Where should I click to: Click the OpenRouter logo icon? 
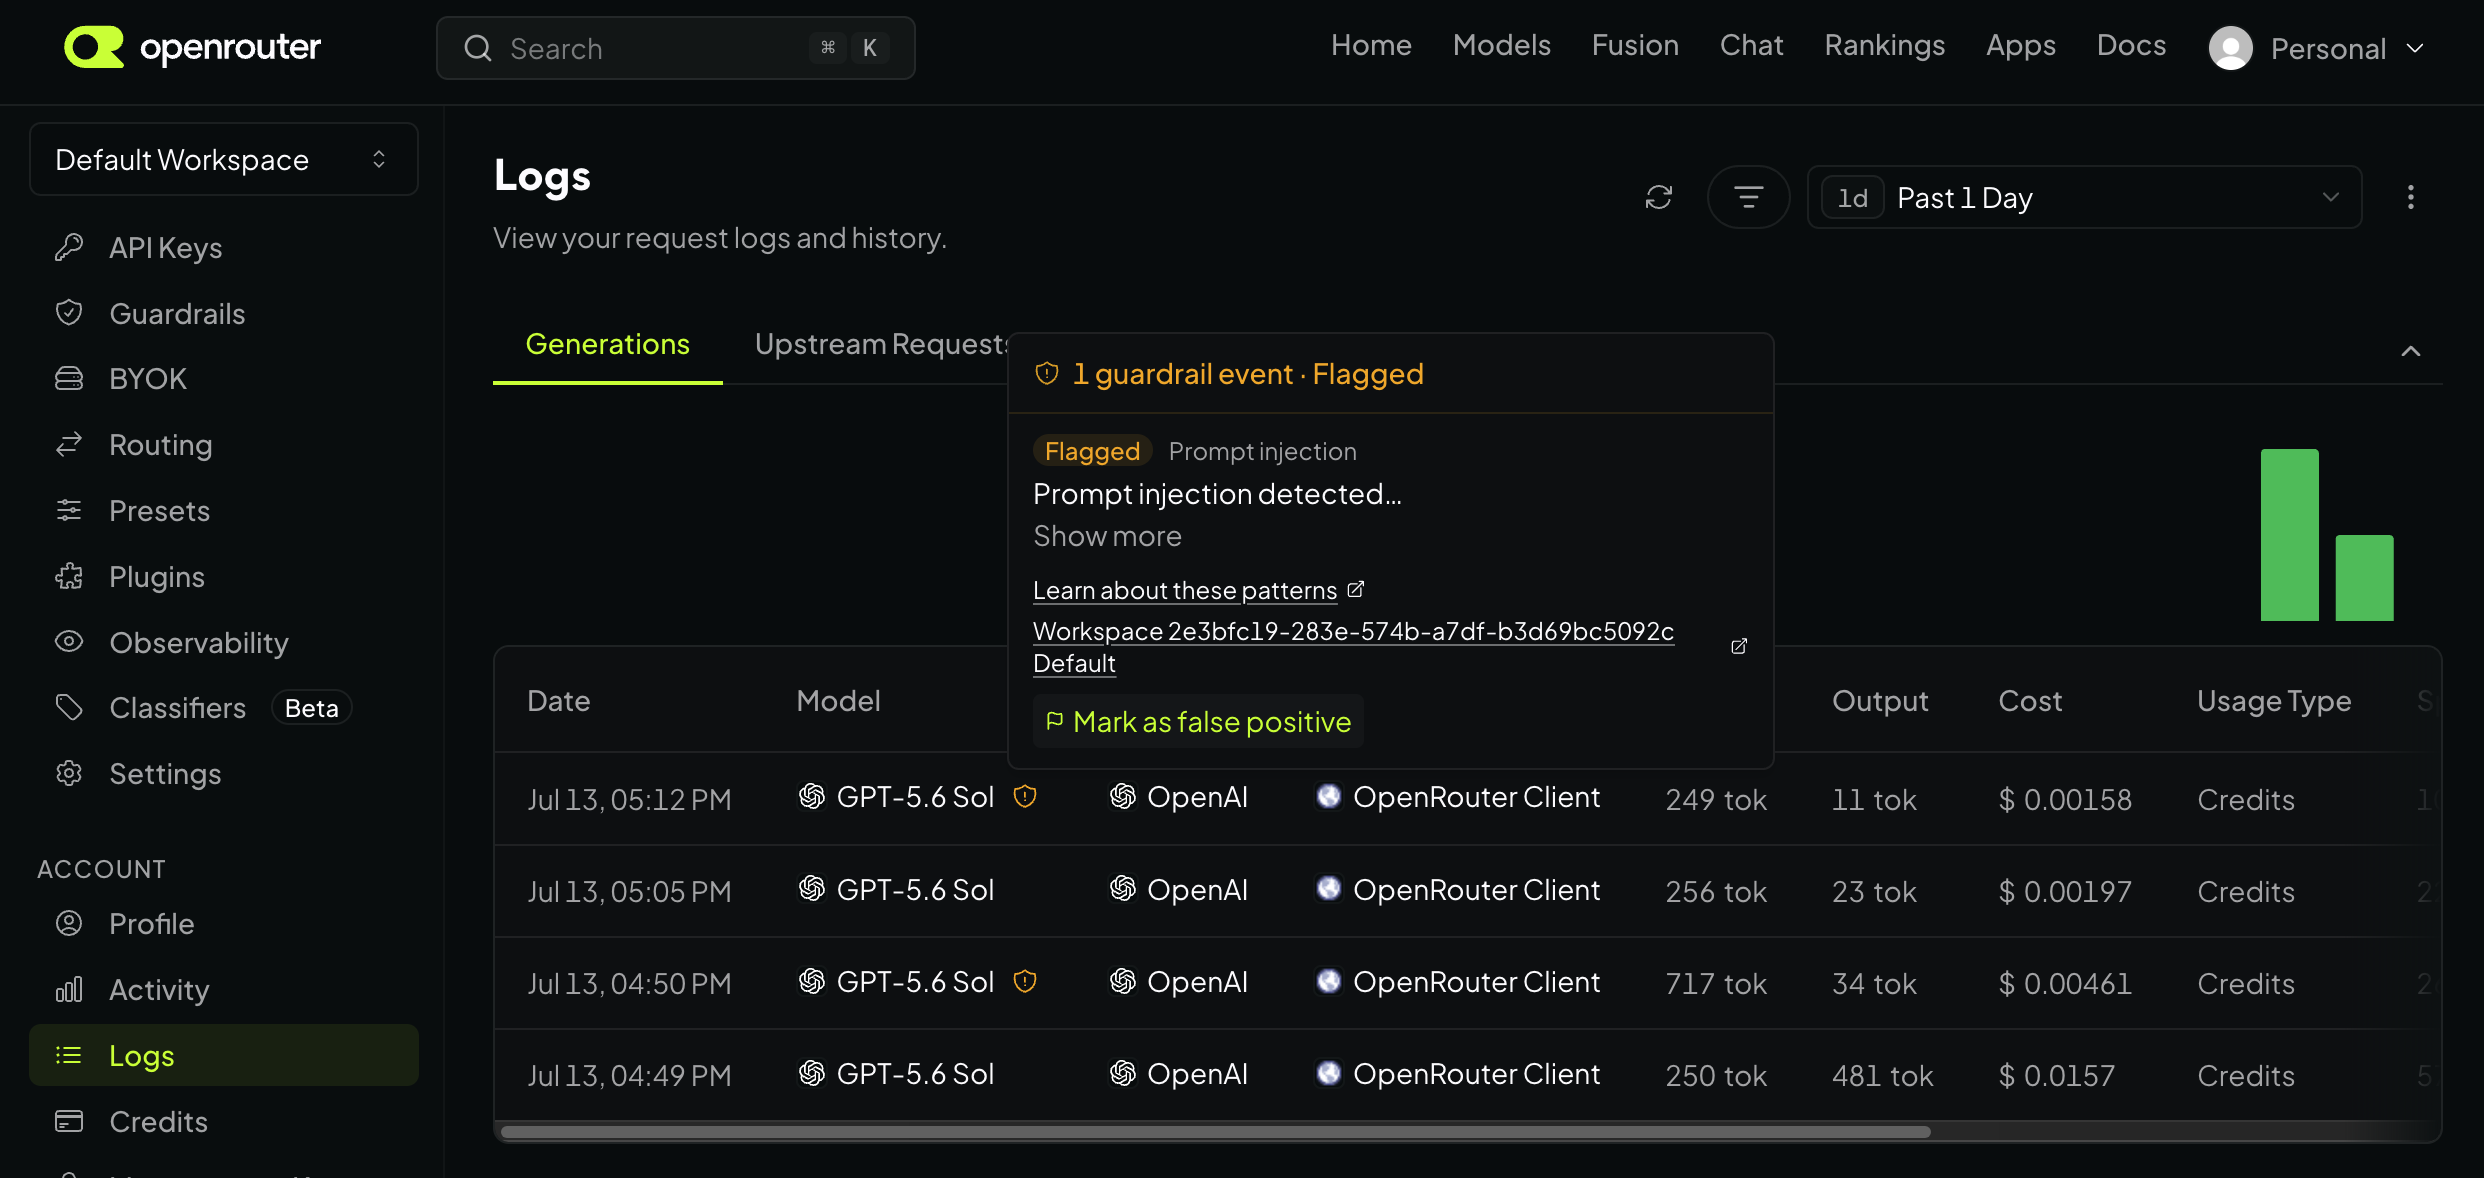[94, 47]
